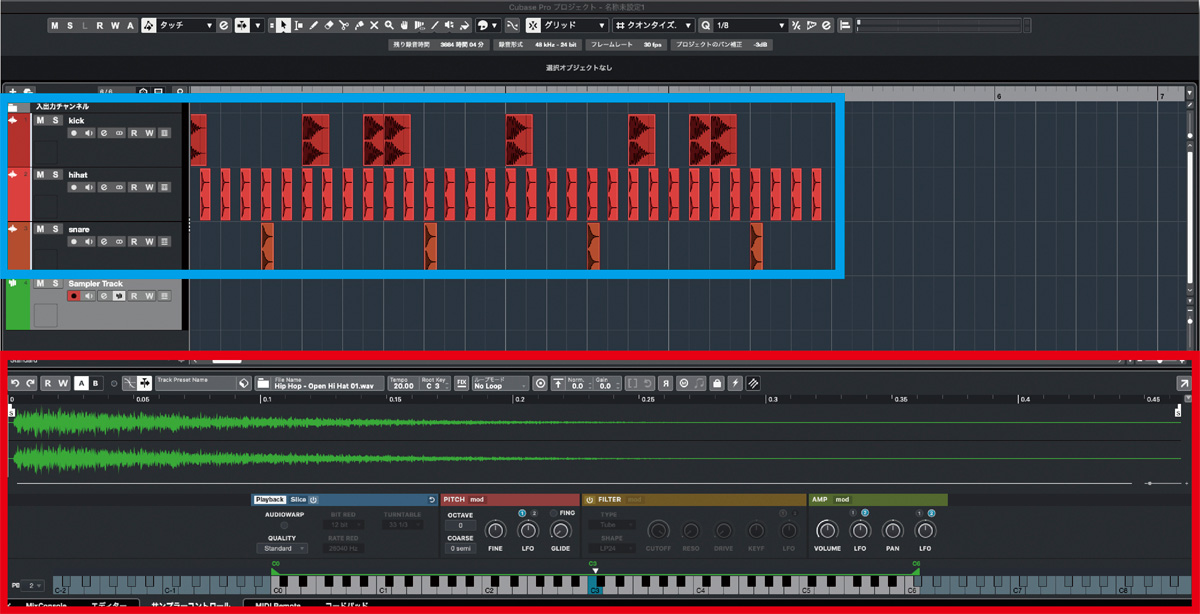Click the Reverse sample R icon
Viewport: 1200px width, 614px height.
[665, 383]
